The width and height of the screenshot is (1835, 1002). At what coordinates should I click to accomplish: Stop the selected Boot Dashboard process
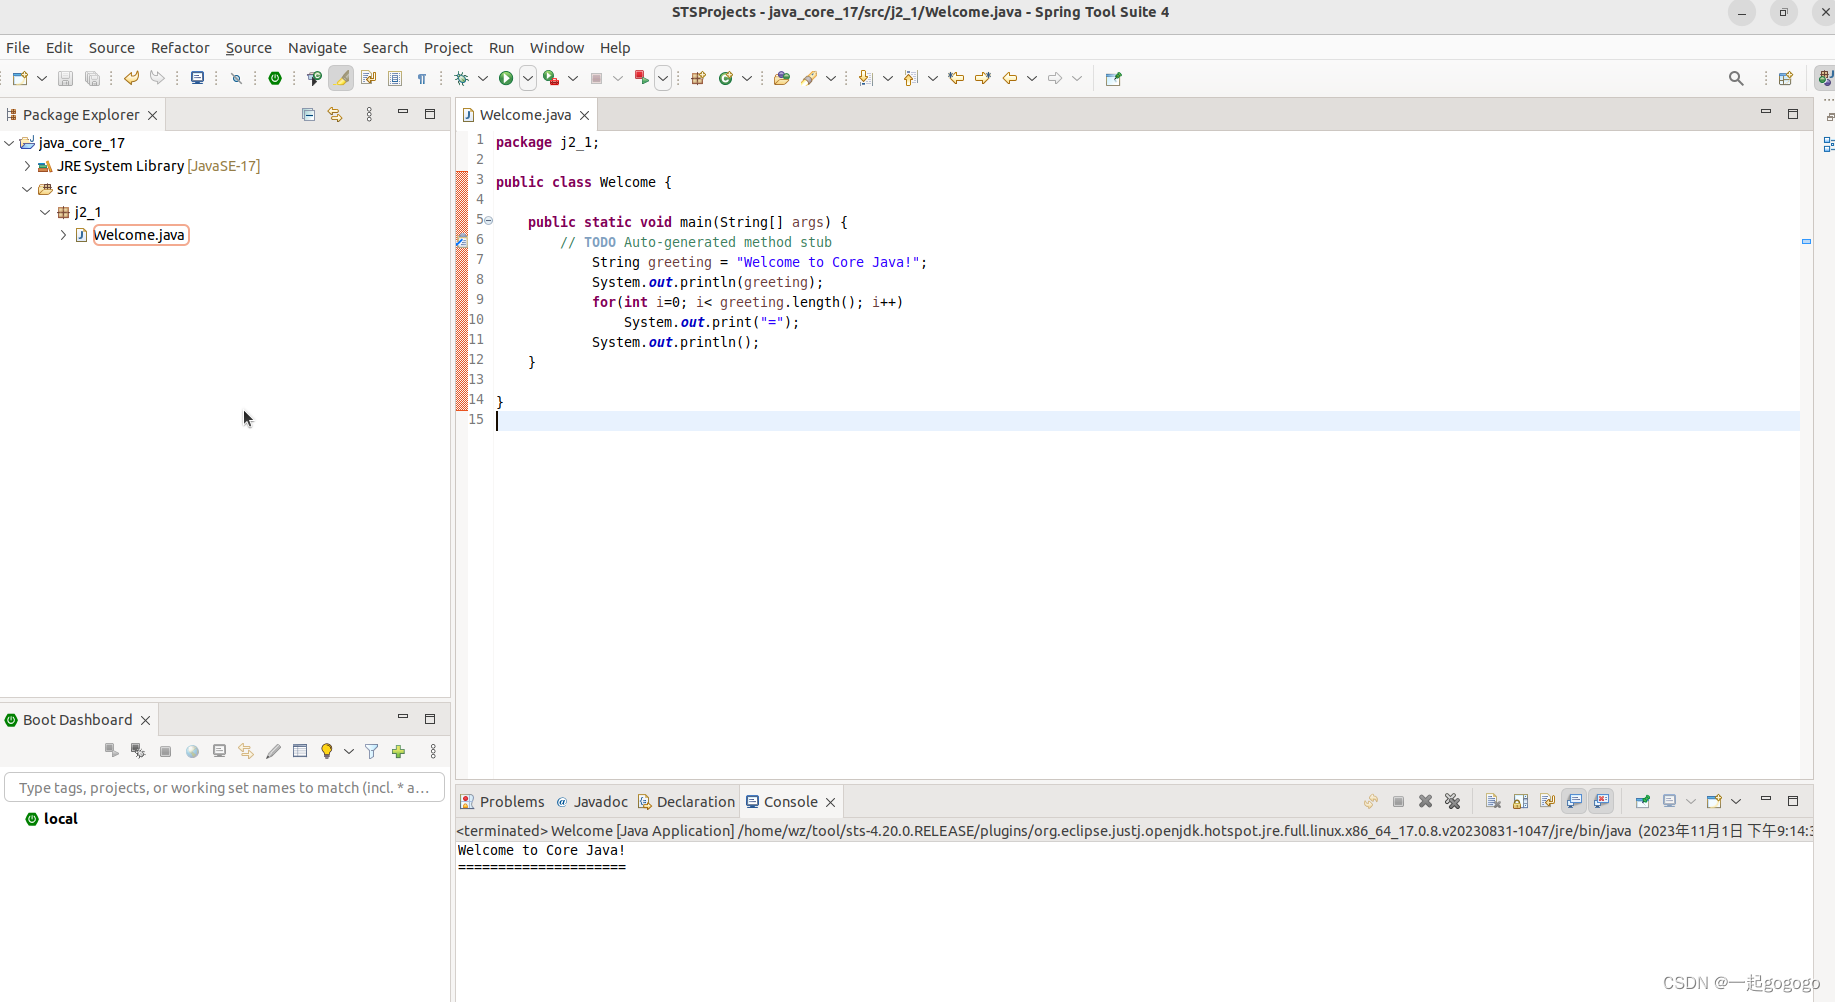165,751
